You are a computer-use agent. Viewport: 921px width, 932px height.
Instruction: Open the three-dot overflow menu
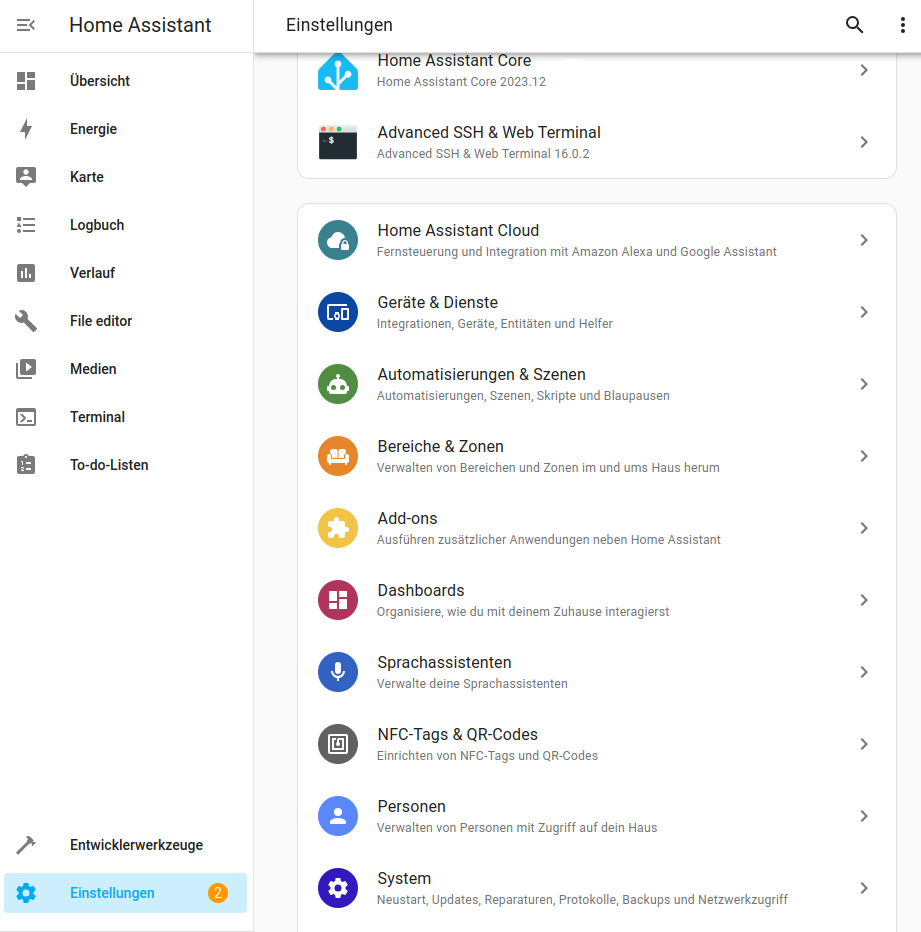point(903,24)
